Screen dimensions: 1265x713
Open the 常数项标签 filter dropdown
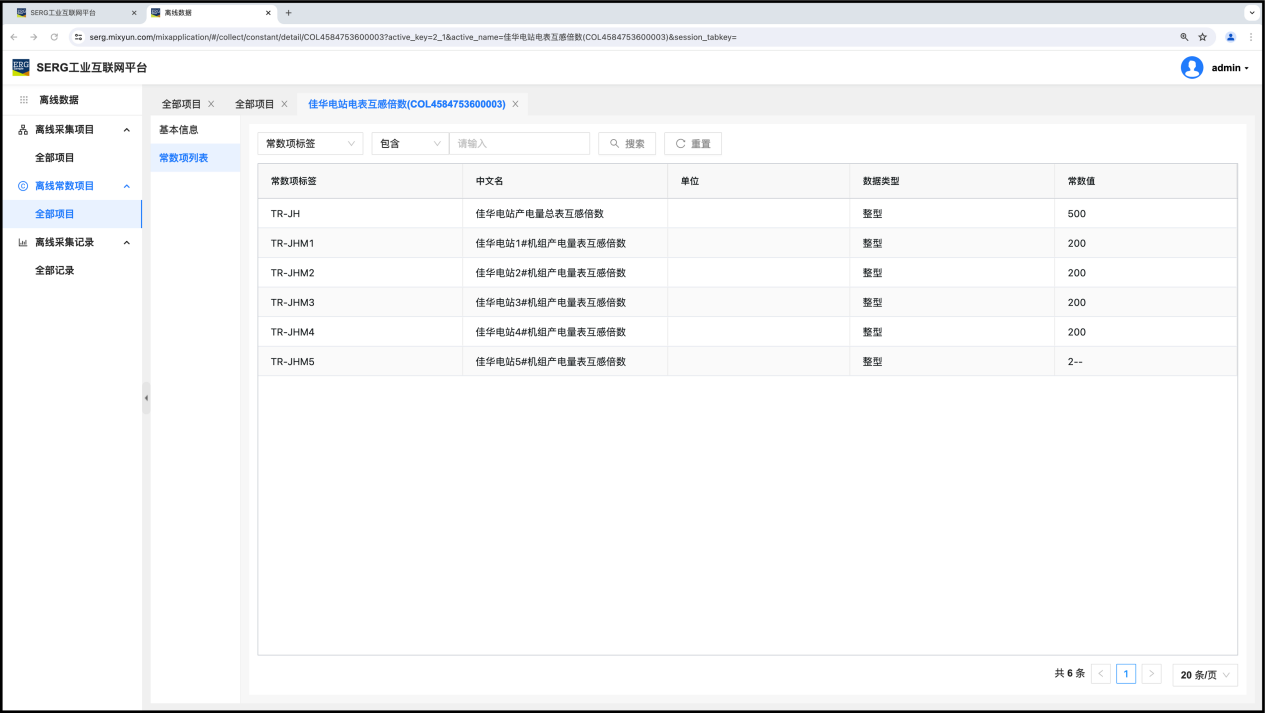tap(310, 144)
